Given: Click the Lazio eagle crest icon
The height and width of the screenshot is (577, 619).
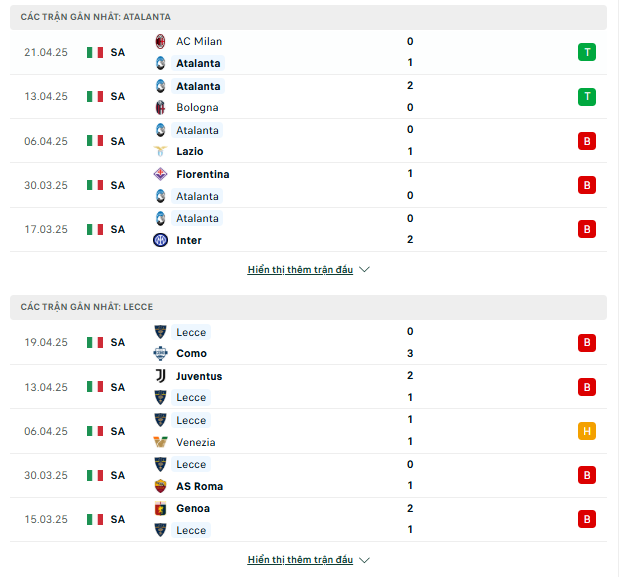Looking at the screenshot, I should 160,151.
